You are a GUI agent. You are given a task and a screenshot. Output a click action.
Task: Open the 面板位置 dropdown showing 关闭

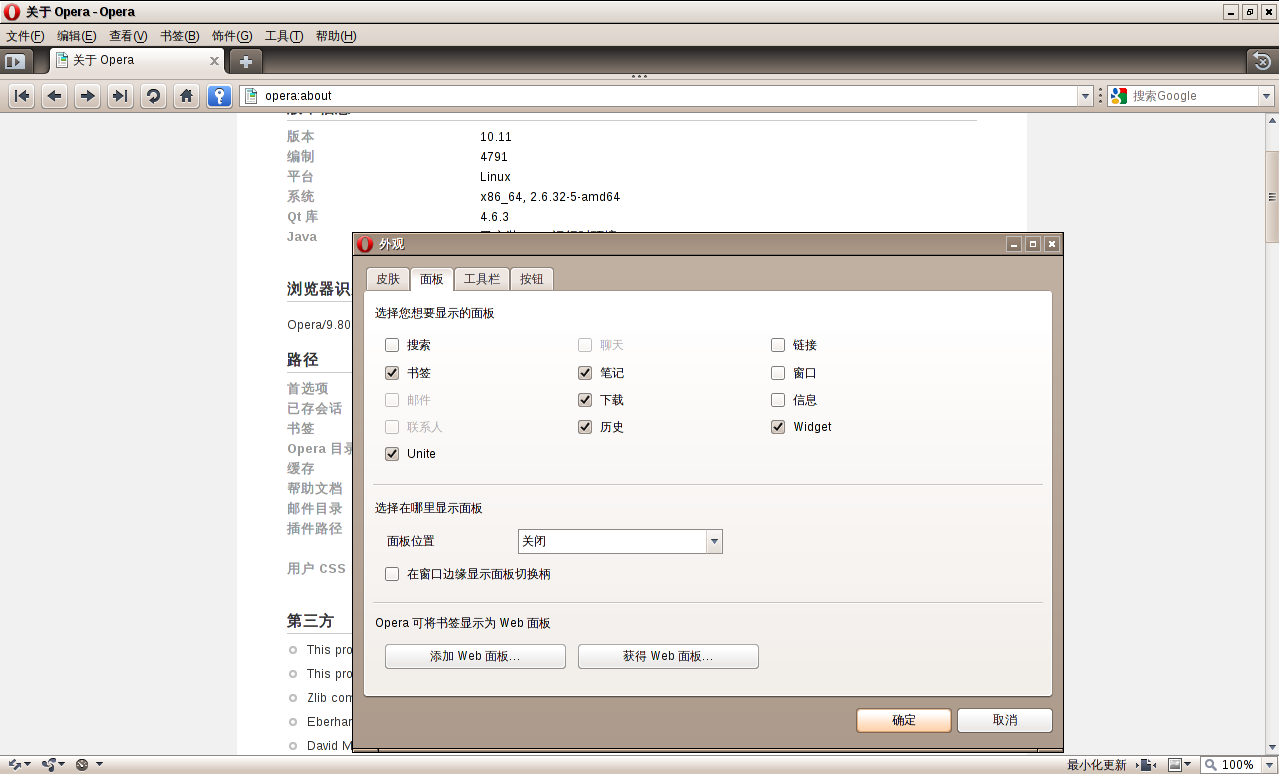coord(620,541)
